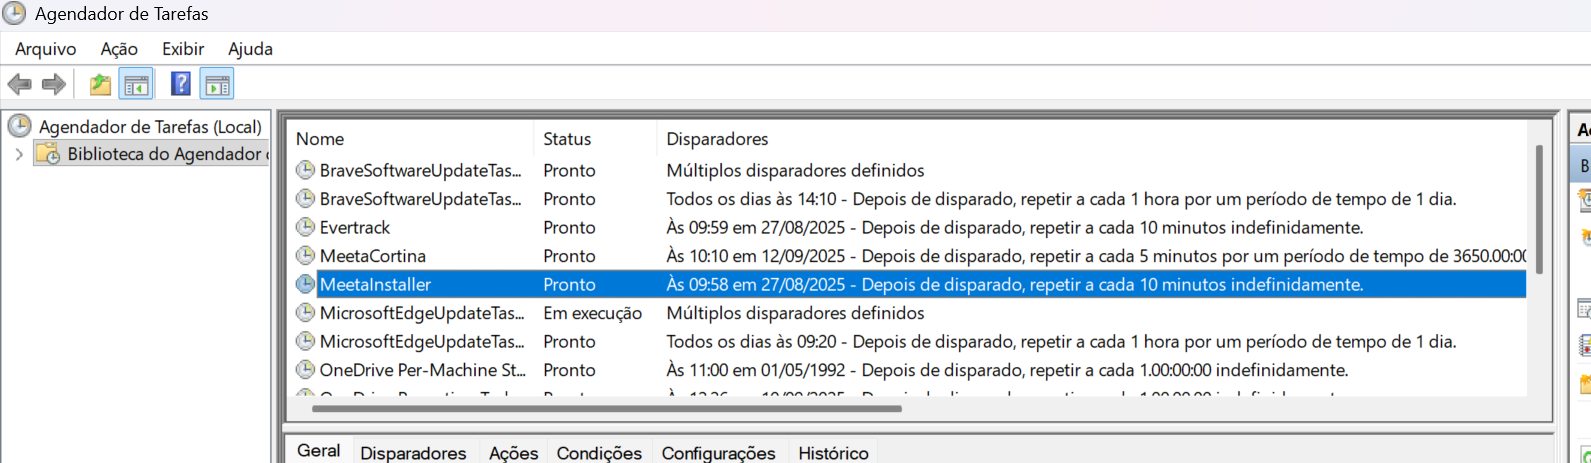Switch to the Disparadores tab
Viewport: 1591px width, 463px height.
pyautogui.click(x=413, y=453)
